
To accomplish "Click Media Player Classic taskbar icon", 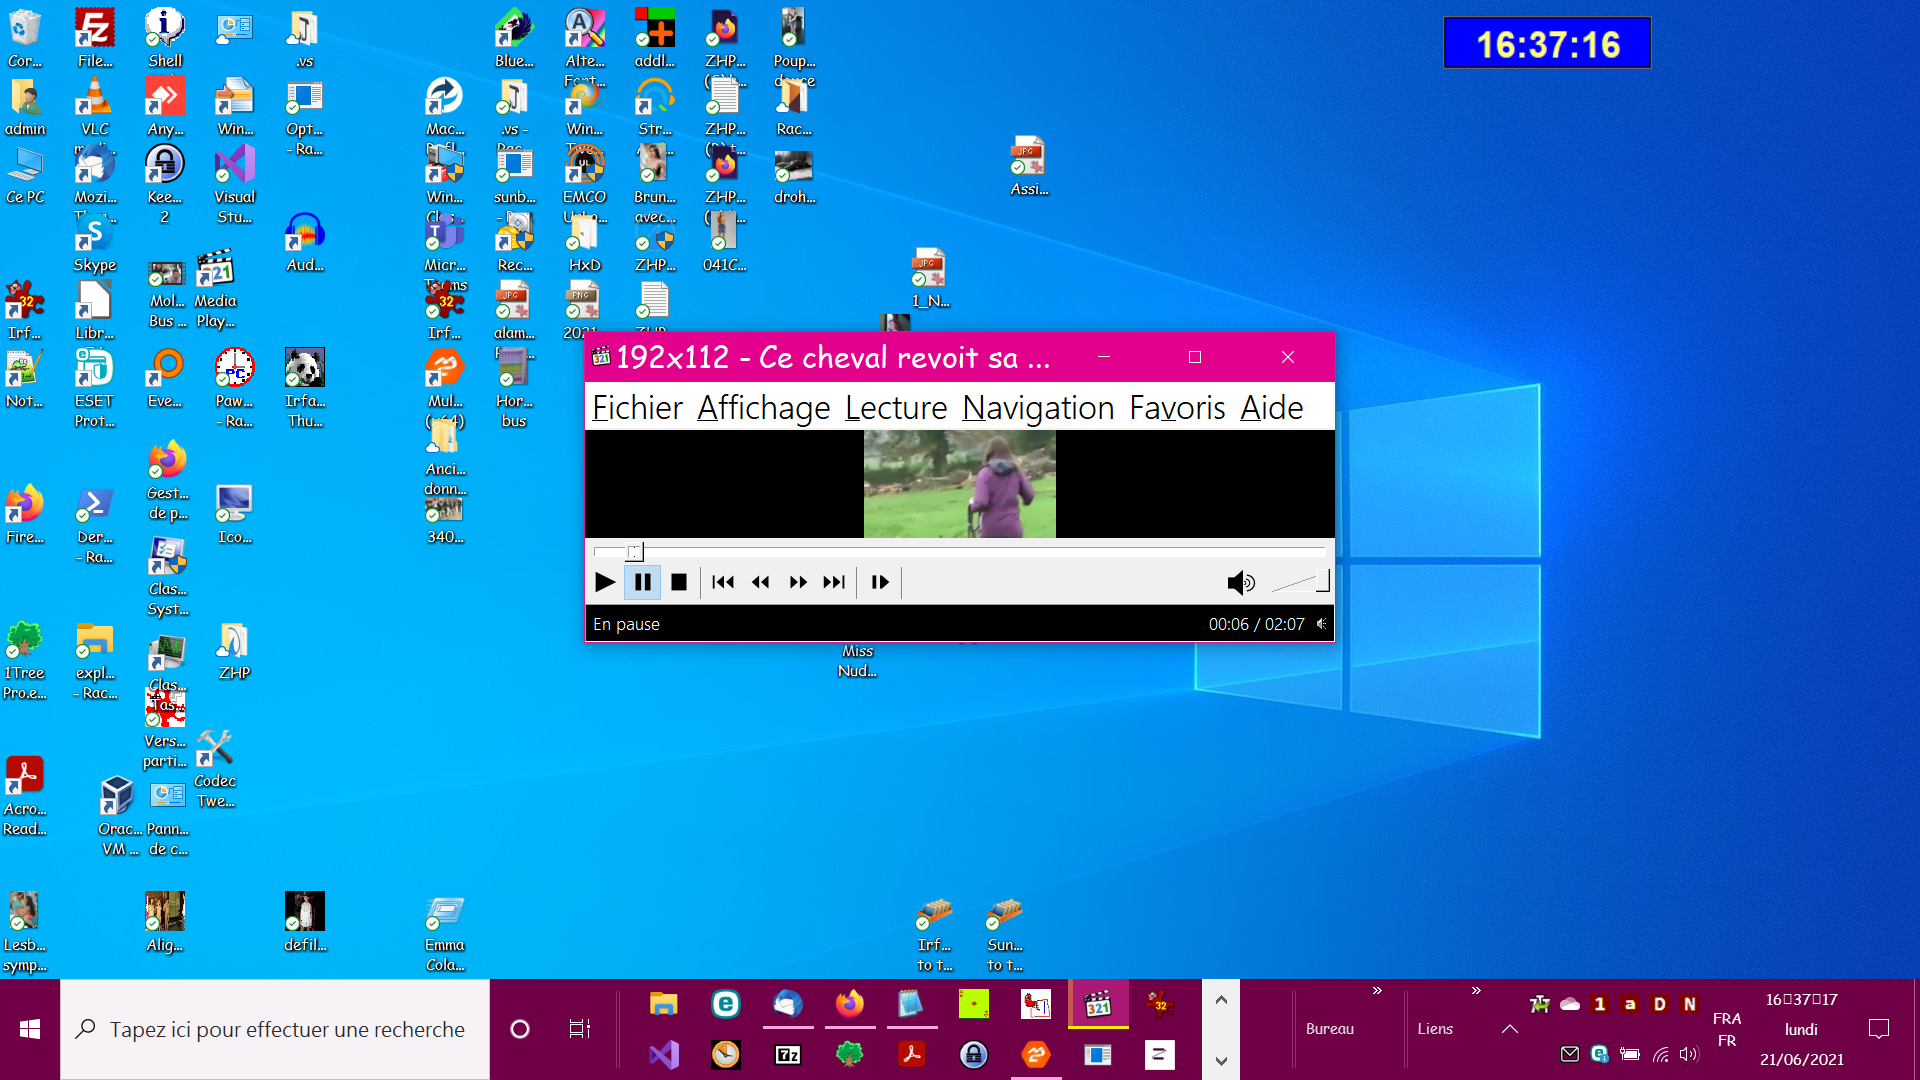I will click(1098, 1004).
